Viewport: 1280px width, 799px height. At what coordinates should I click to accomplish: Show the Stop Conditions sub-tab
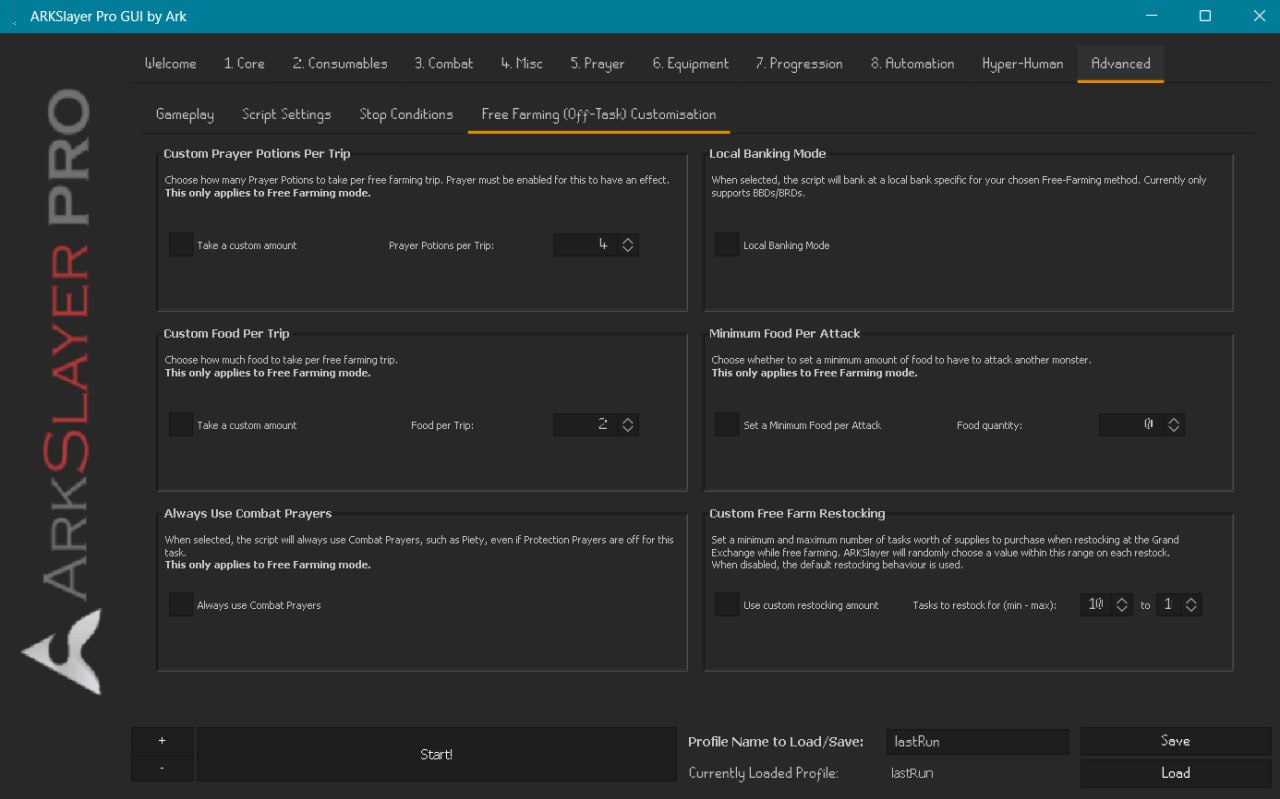point(406,114)
